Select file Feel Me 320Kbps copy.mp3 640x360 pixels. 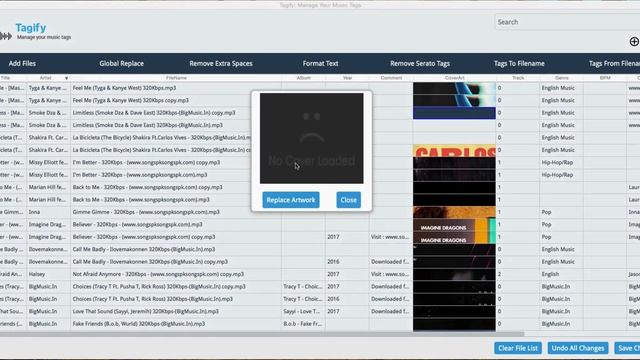point(131,100)
